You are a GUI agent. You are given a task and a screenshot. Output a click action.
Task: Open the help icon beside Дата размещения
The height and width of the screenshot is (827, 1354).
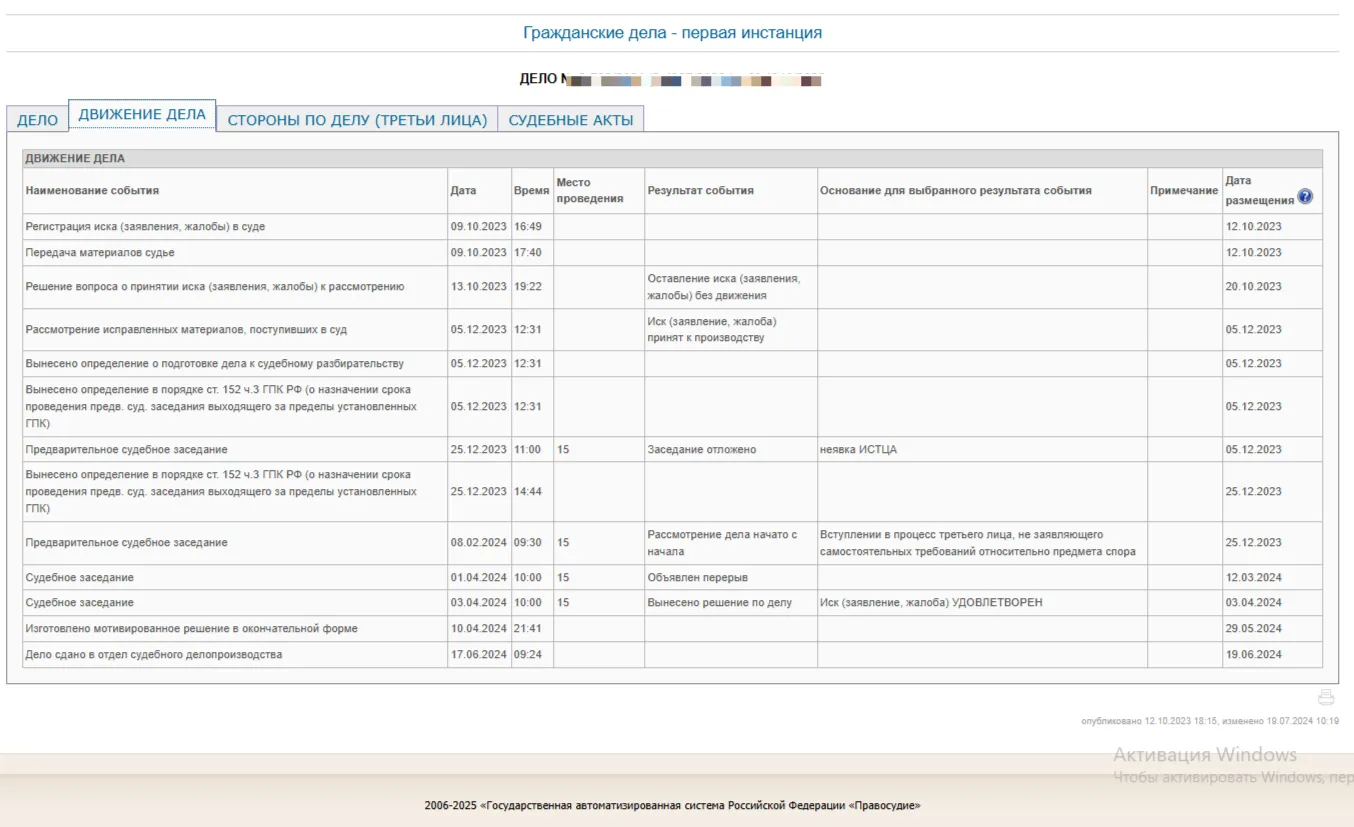pyautogui.click(x=1305, y=197)
